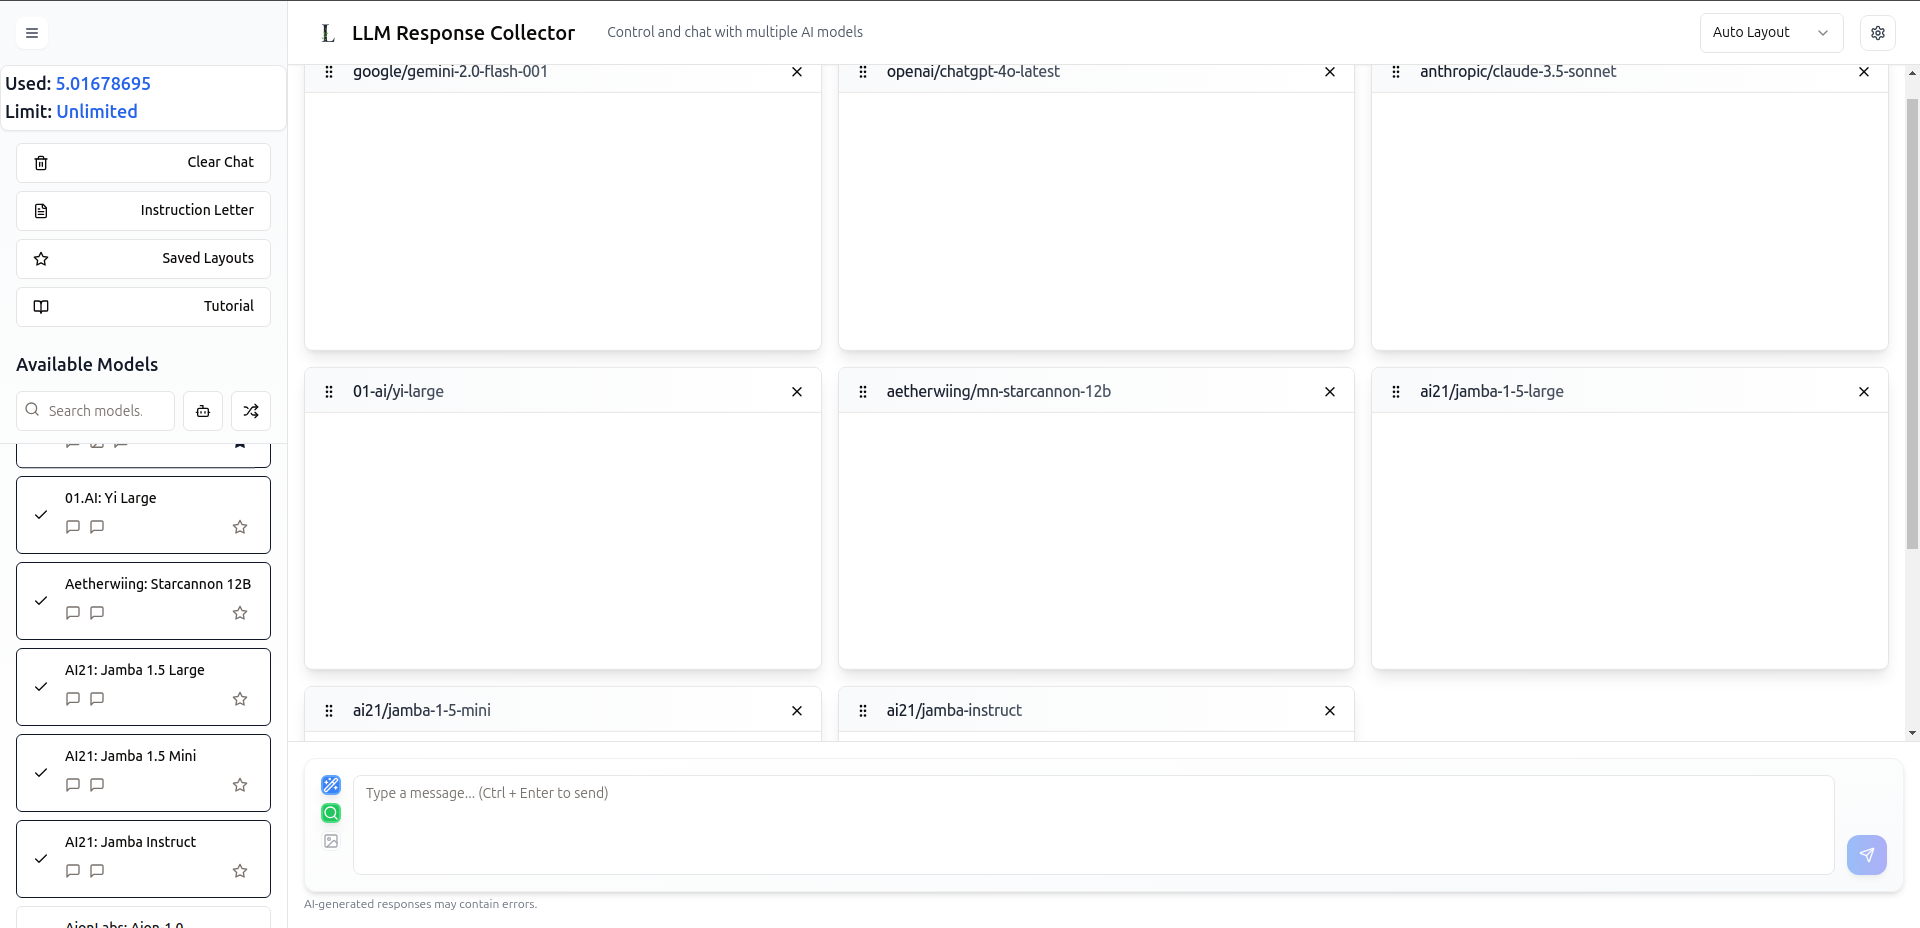Favorite the Aetherwiing: Starcannon 12B star
Viewport: 1920px width, 928px height.
[240, 613]
